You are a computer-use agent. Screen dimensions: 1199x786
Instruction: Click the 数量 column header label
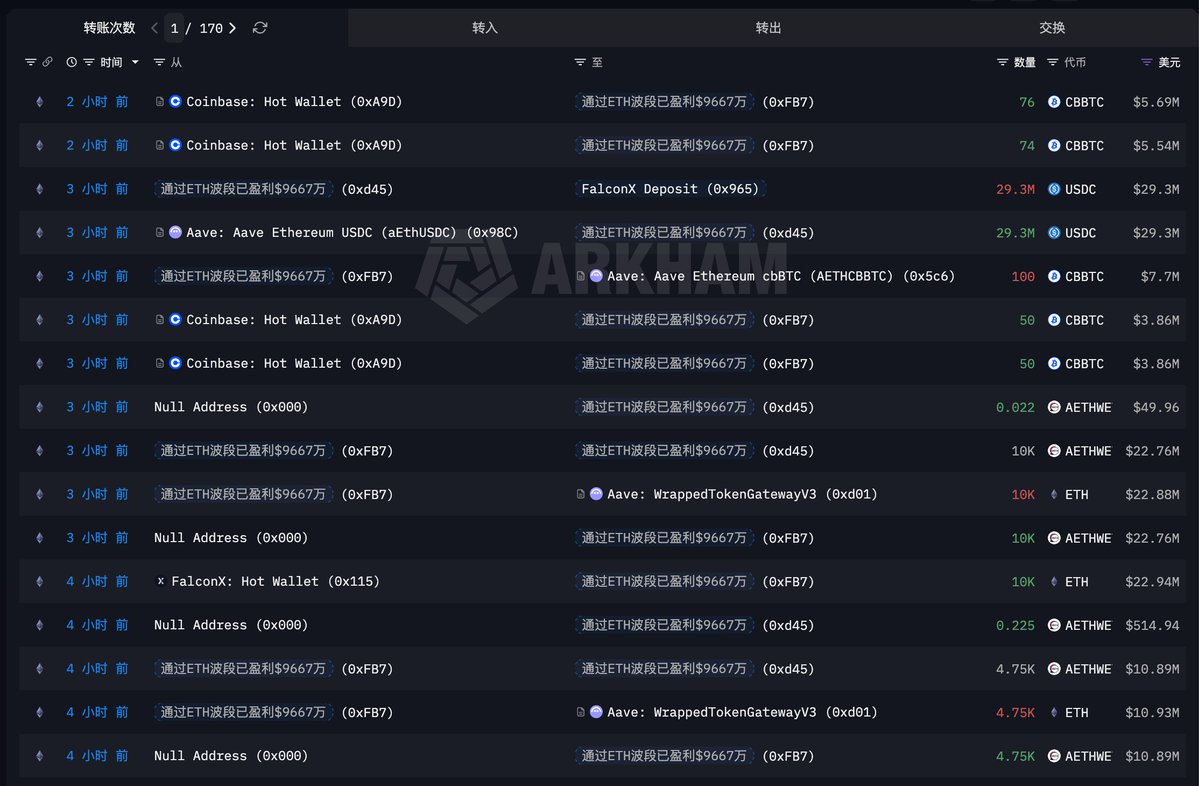(1025, 62)
